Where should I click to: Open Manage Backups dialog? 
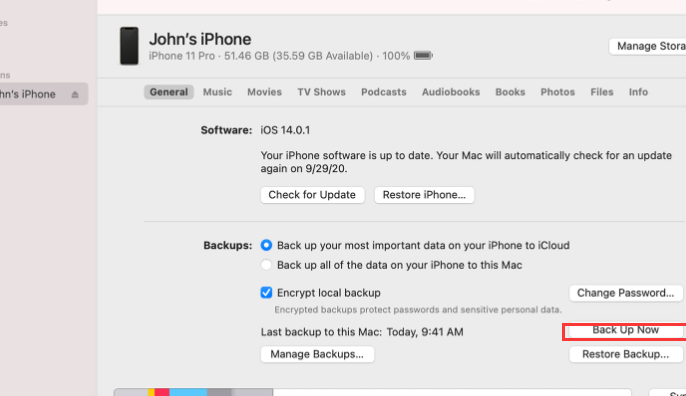[317, 354]
